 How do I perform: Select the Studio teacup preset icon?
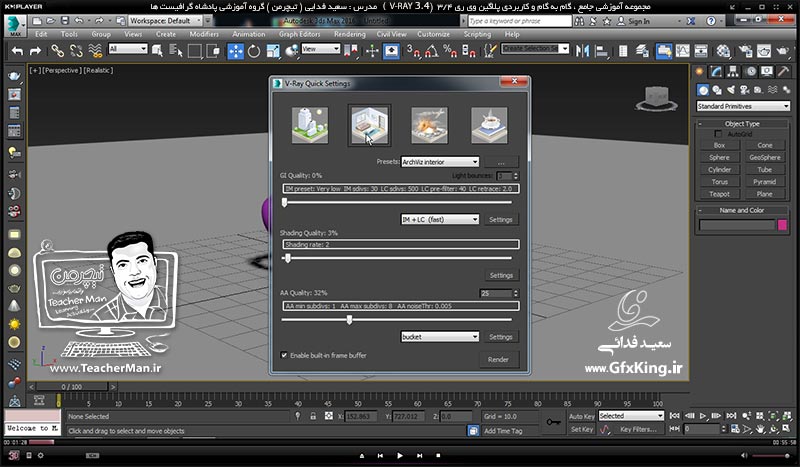[x=489, y=125]
